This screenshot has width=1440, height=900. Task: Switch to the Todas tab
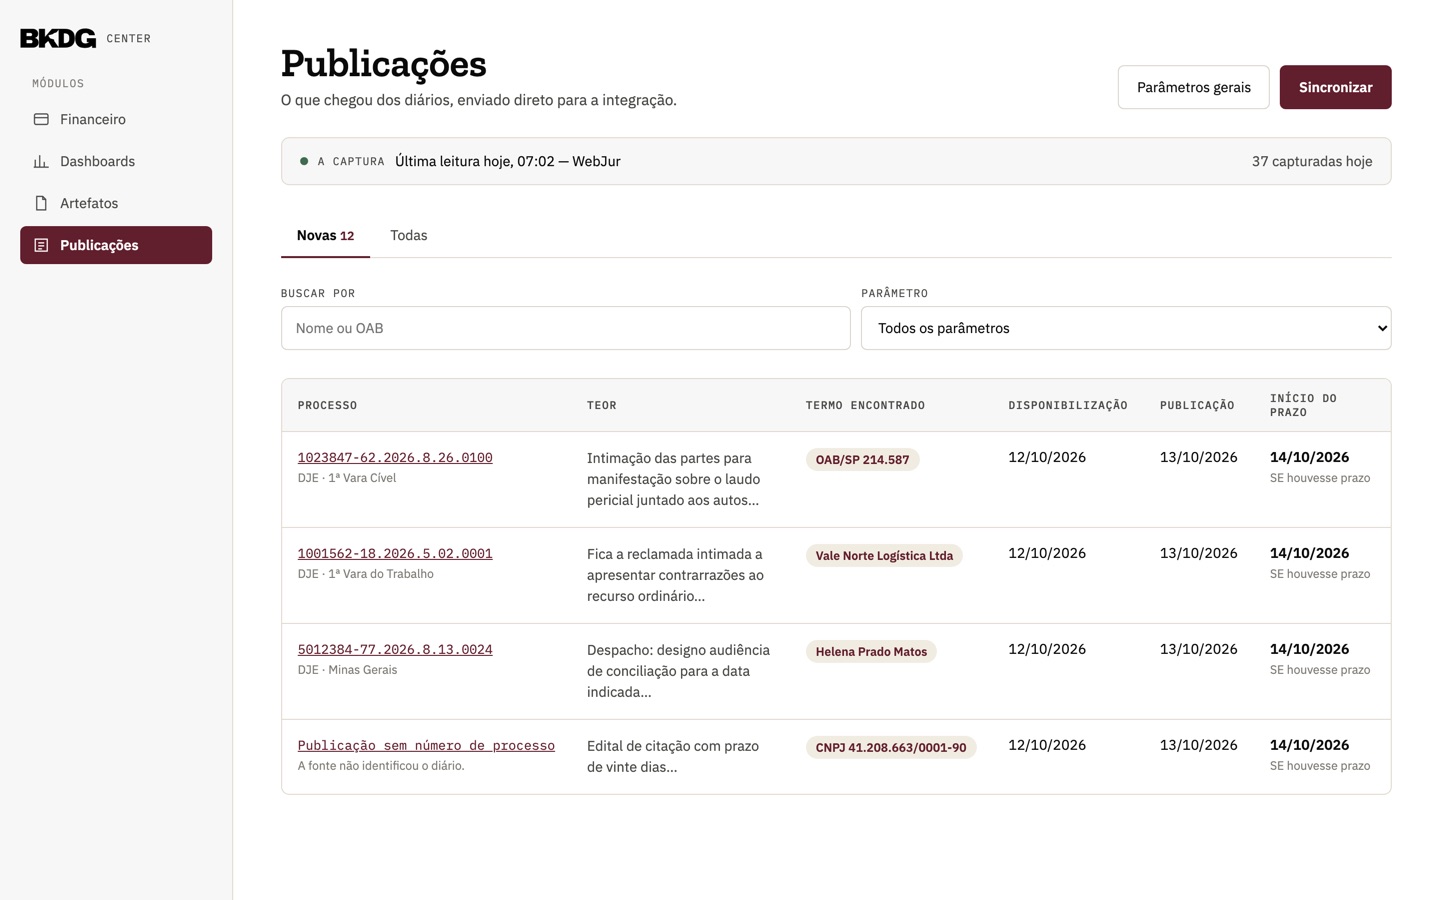tap(408, 236)
